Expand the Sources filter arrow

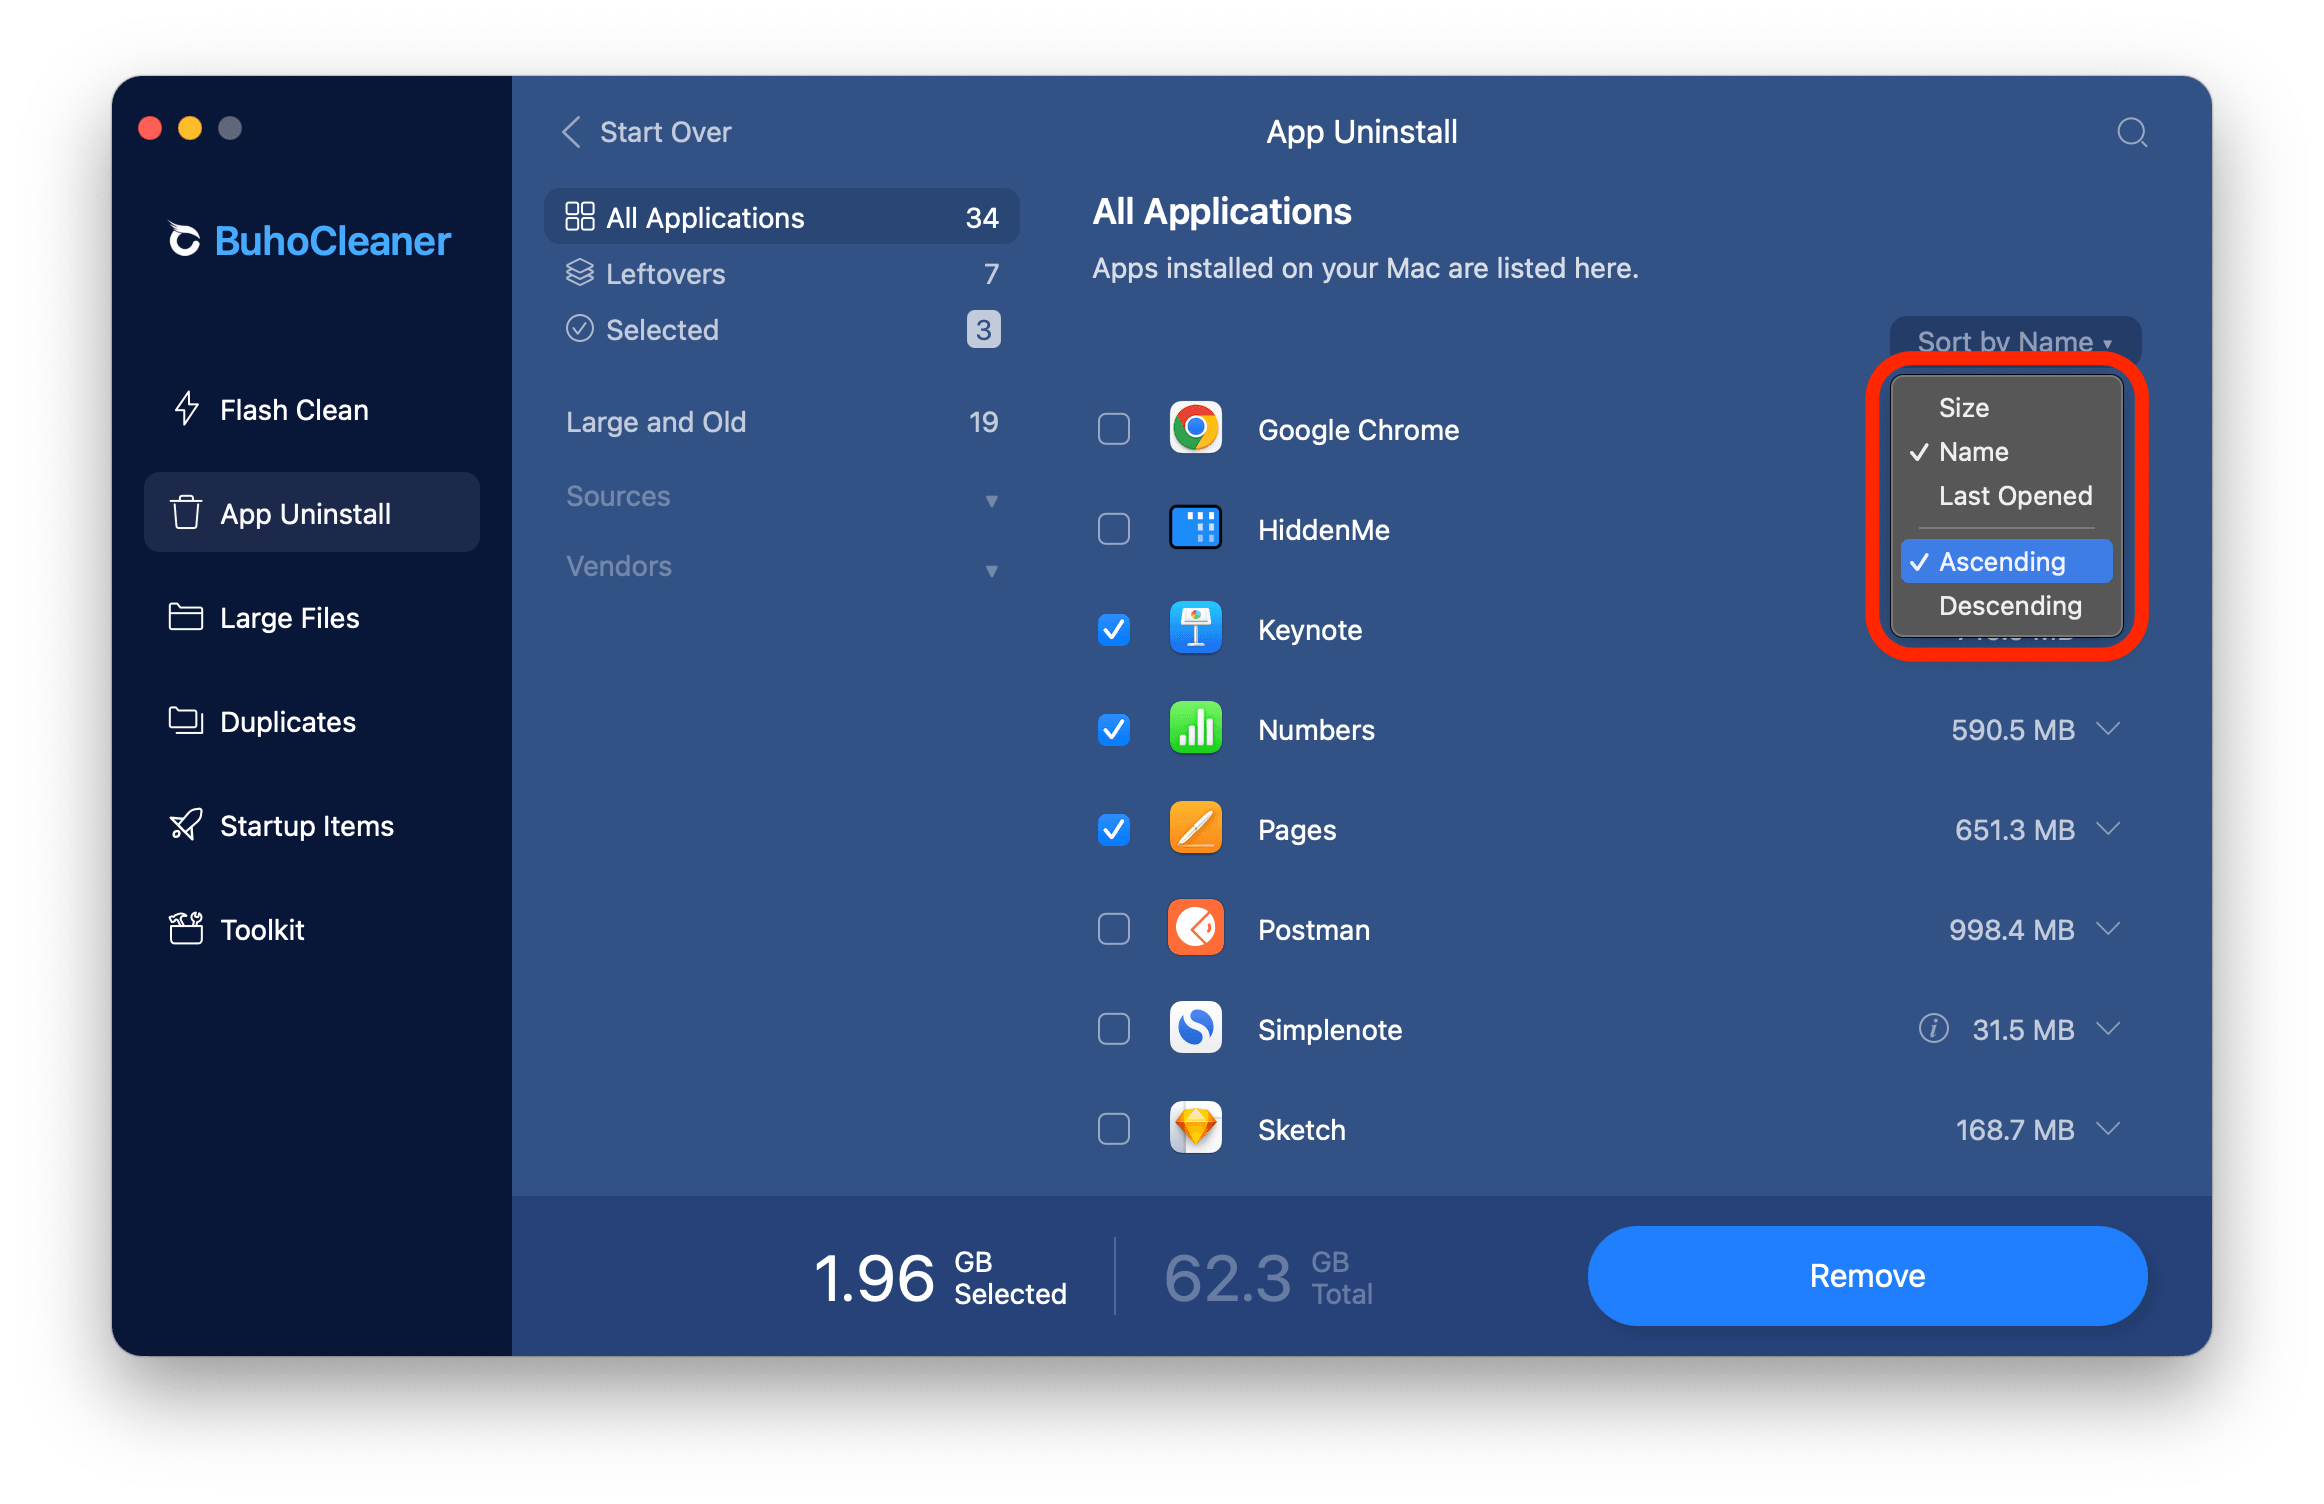[991, 500]
